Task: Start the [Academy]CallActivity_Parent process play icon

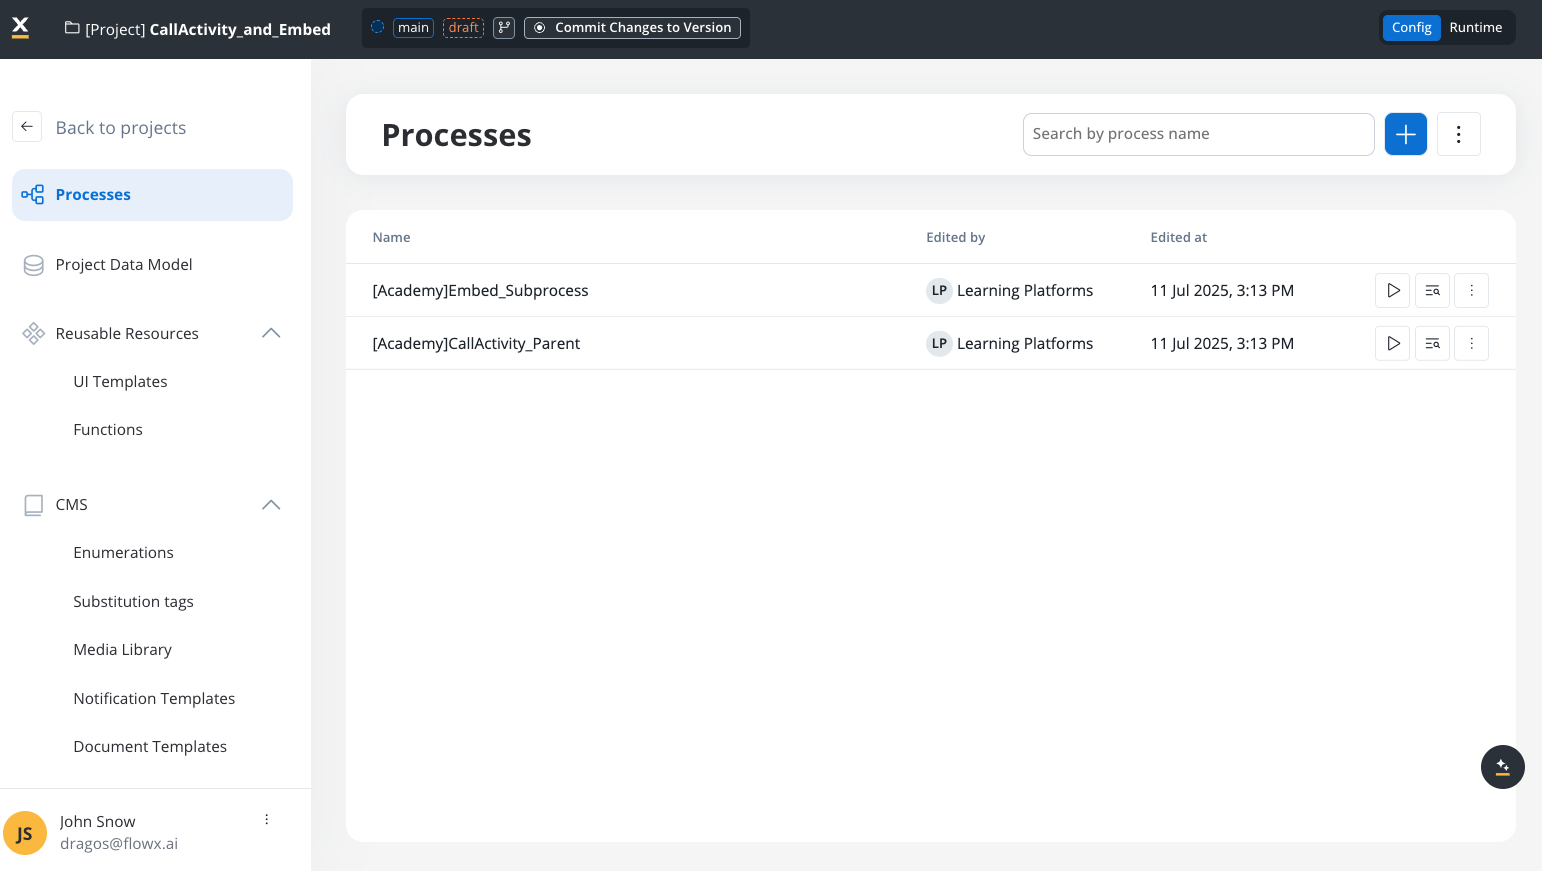Action: tap(1392, 344)
